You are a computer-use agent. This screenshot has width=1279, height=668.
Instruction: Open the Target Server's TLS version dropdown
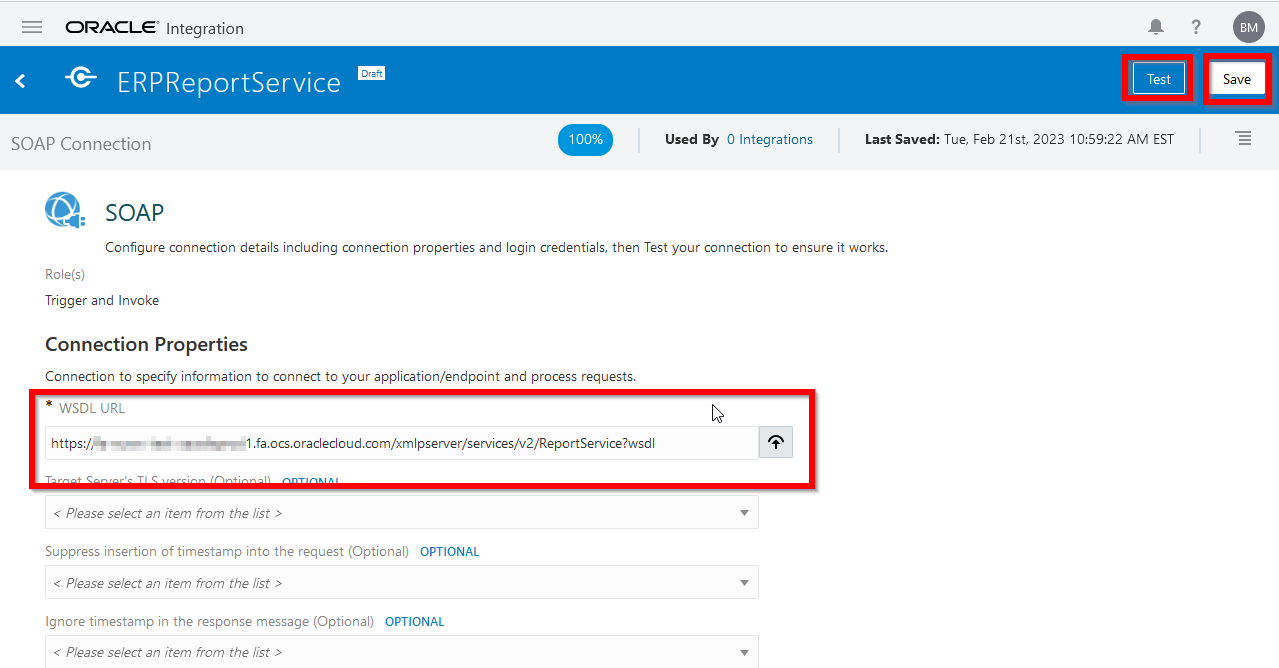tap(402, 513)
